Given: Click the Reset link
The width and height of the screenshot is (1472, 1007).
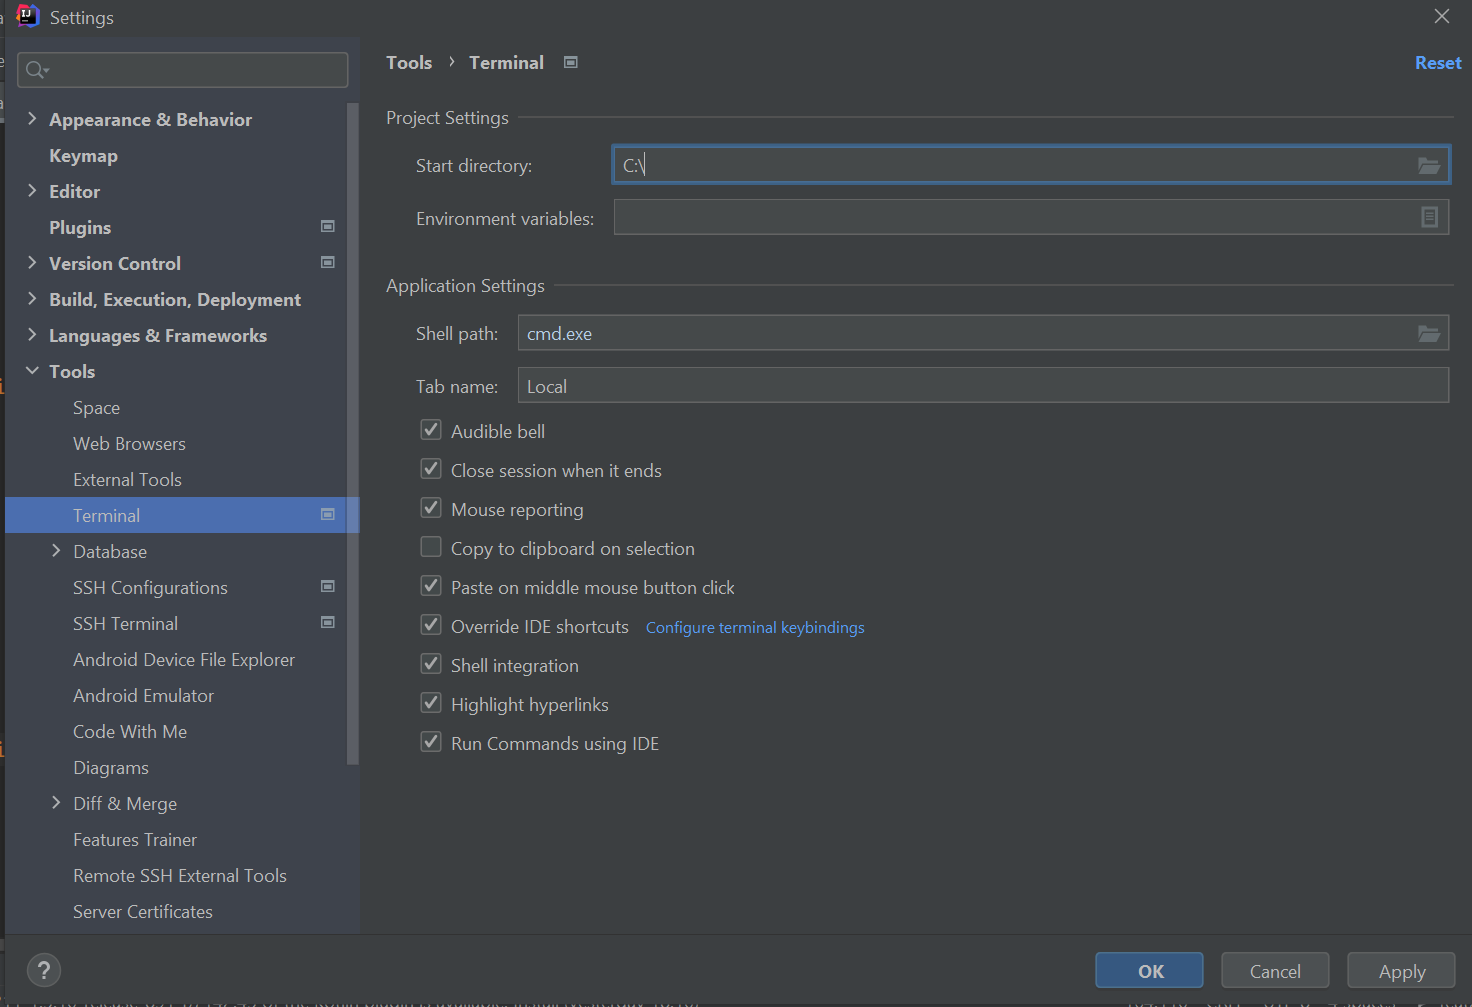Looking at the screenshot, I should (x=1437, y=62).
